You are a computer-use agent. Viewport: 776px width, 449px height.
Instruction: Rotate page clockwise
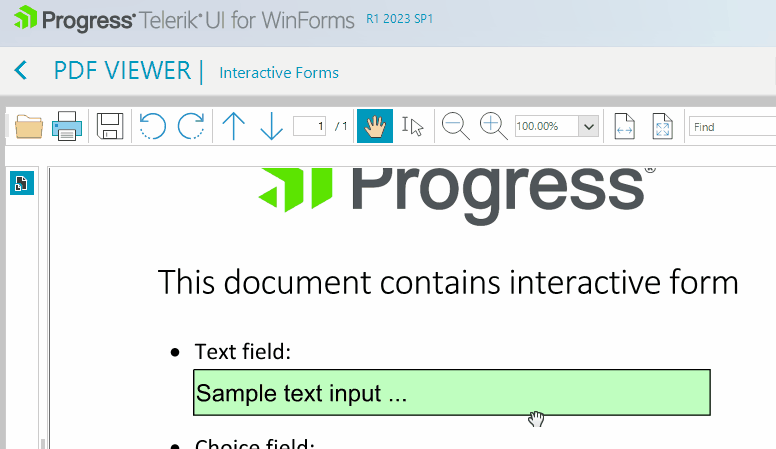coord(191,126)
